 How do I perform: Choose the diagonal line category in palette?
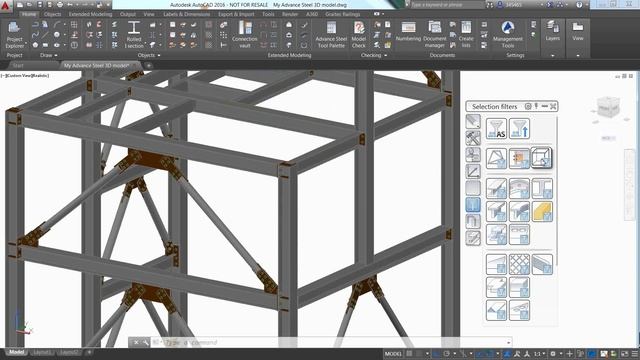(473, 171)
